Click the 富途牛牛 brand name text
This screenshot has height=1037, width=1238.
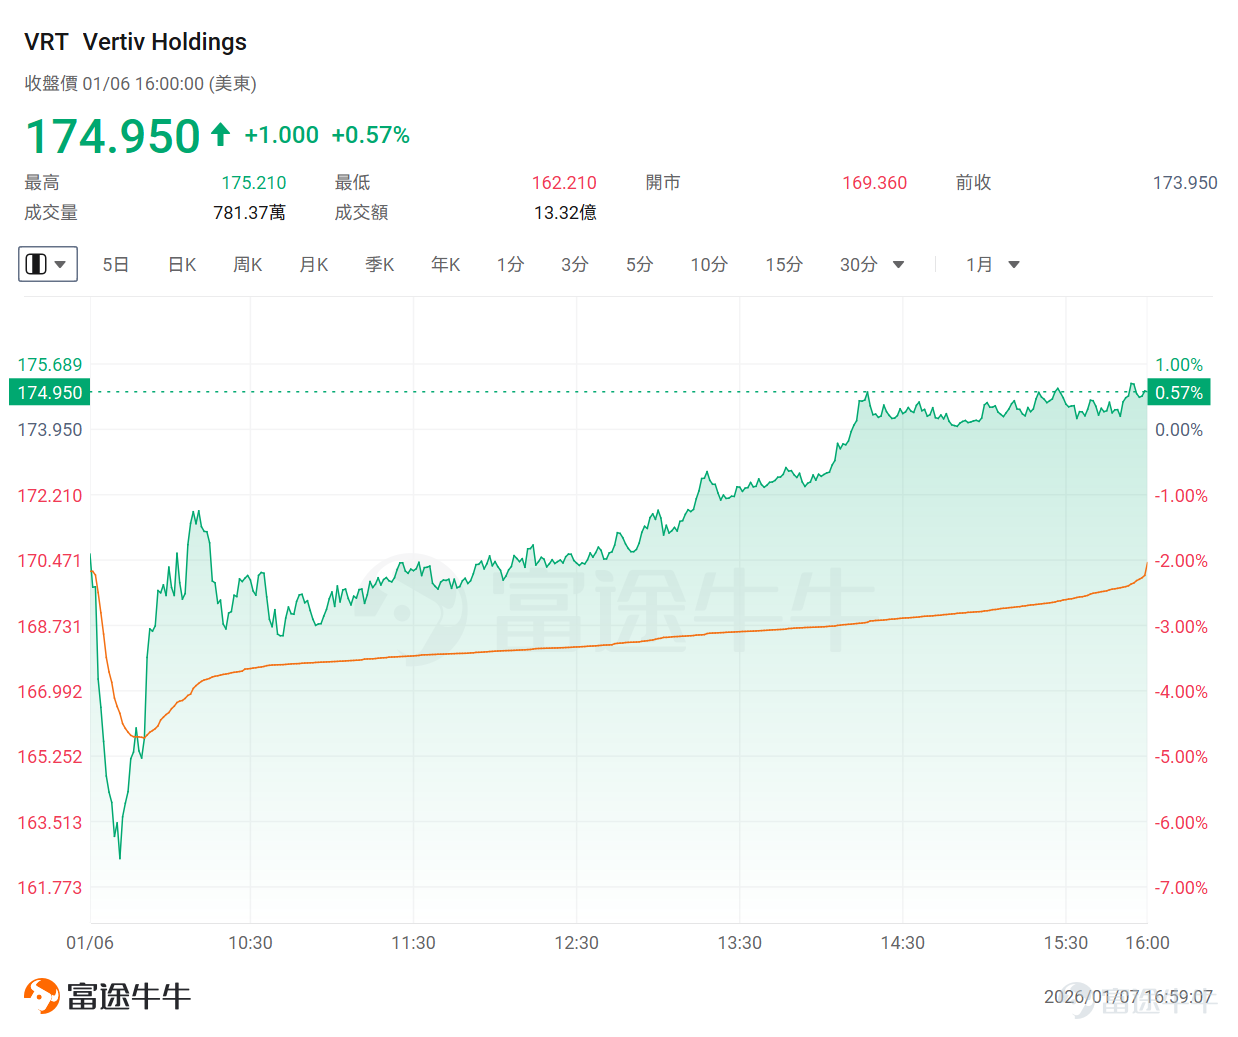click(129, 996)
